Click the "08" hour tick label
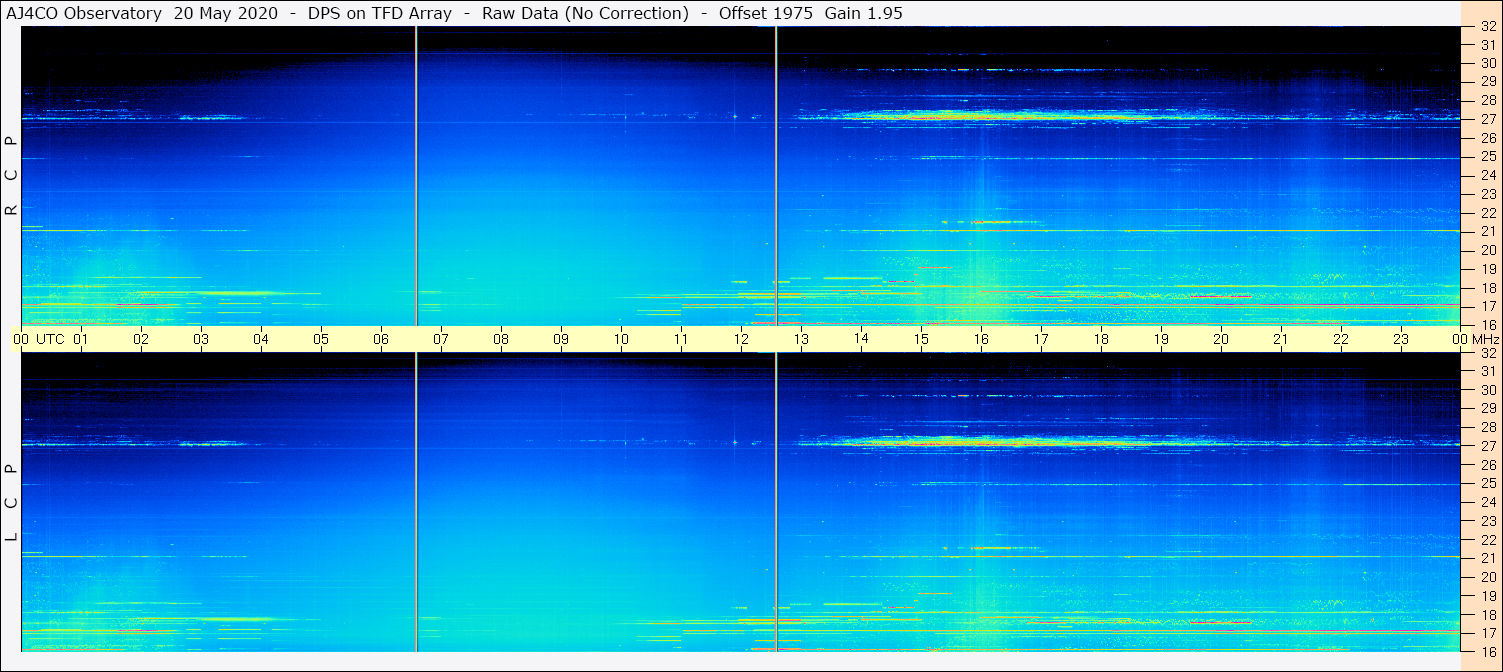Screen dimensions: 1503x672 [x=501, y=339]
